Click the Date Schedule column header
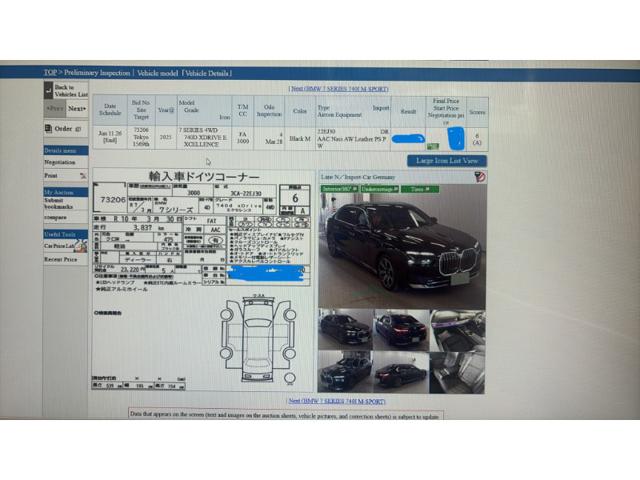This screenshot has height=480, width=640. [x=110, y=109]
